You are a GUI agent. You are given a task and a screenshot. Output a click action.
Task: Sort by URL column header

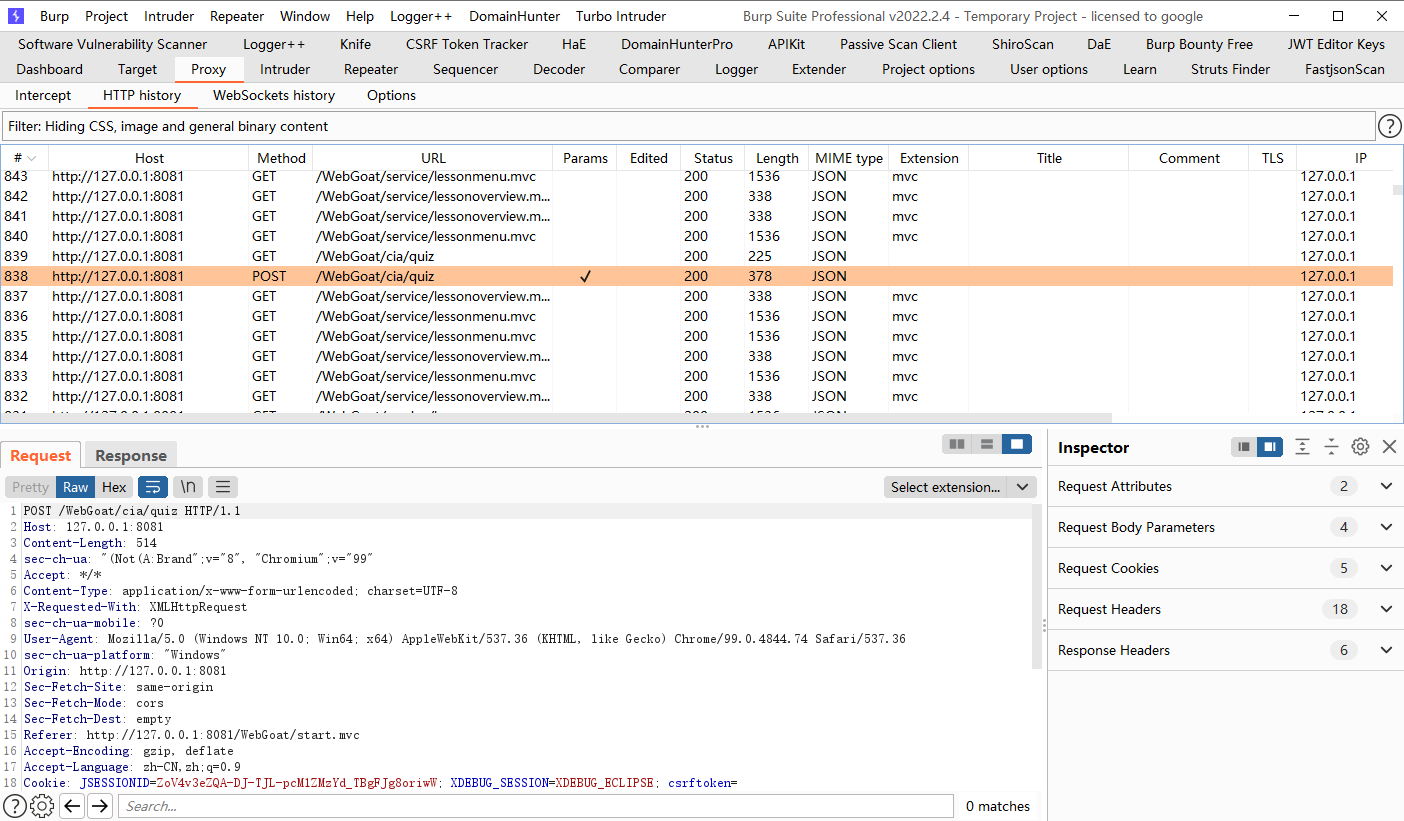pyautogui.click(x=433, y=158)
